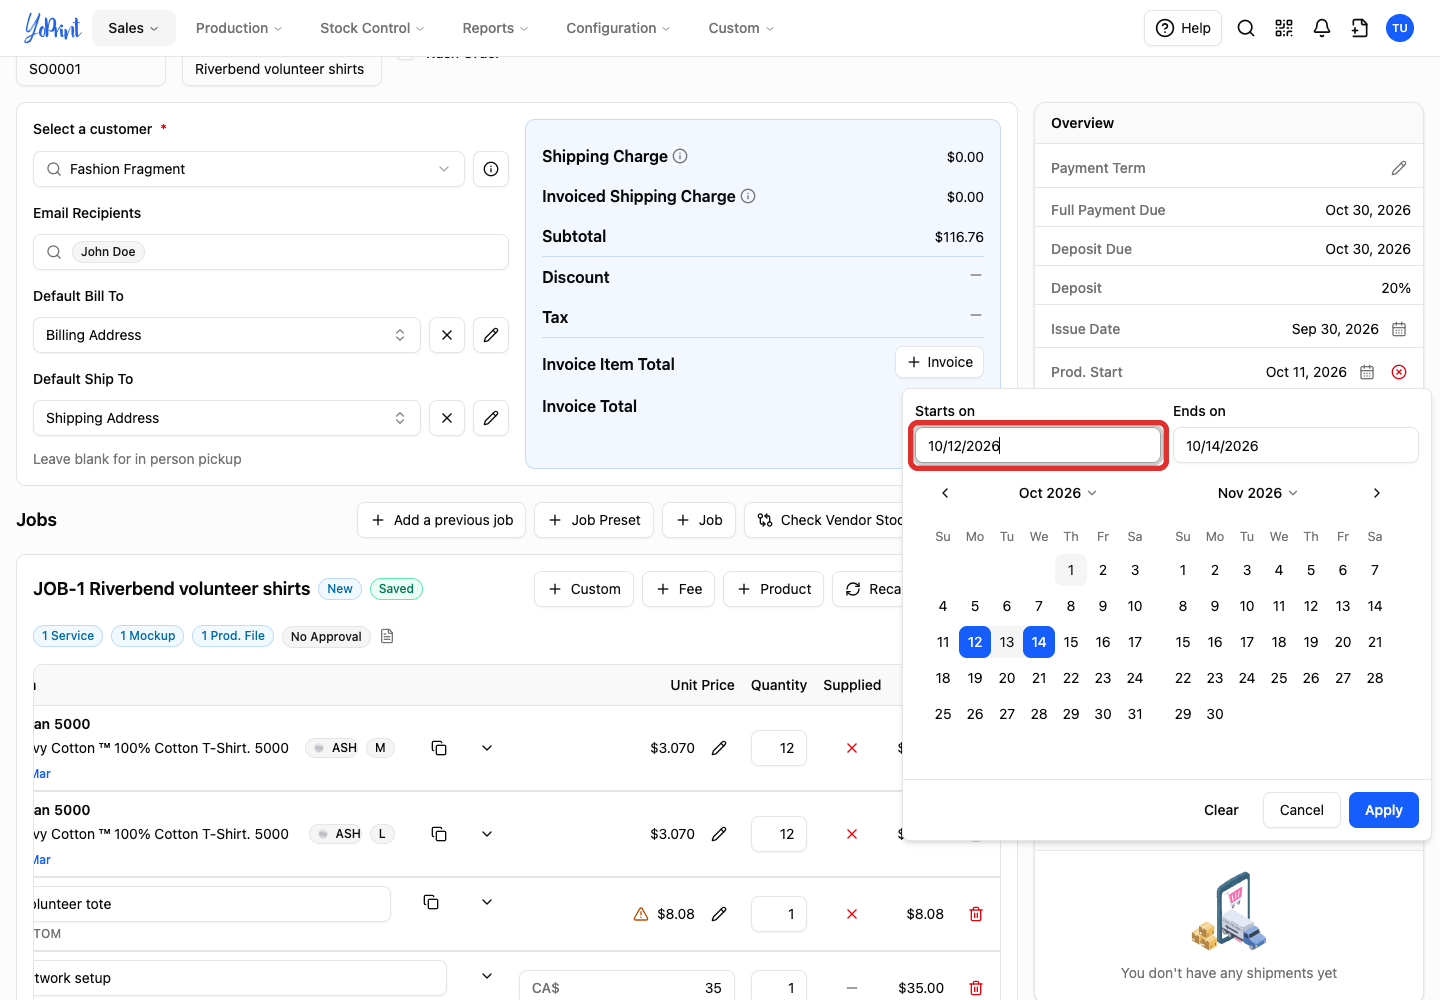Viewport: 1440px width, 1000px height.
Task: Click the customer info icon beside Fashion Fragment
Action: point(491,169)
